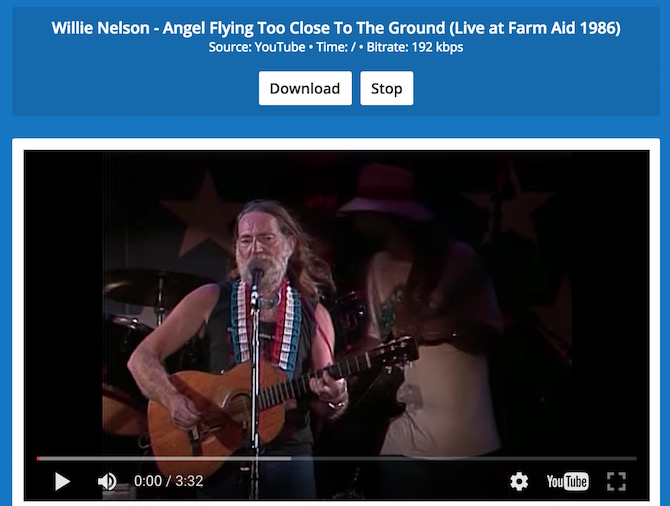Screen dimensions: 670x506
Task: Click the Download button
Action: [x=305, y=88]
